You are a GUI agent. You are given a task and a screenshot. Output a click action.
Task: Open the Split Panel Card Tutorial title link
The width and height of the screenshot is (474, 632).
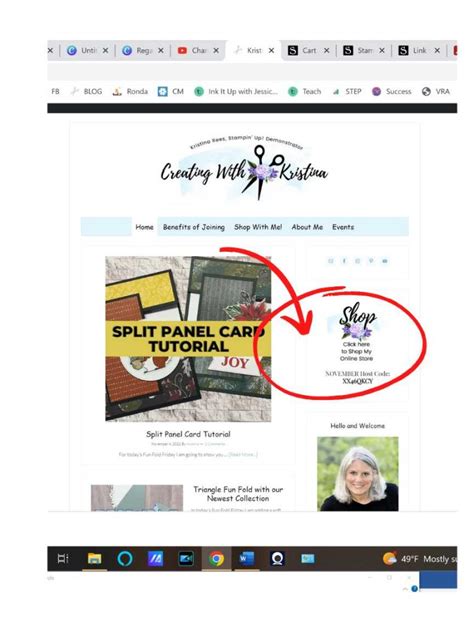tap(188, 434)
